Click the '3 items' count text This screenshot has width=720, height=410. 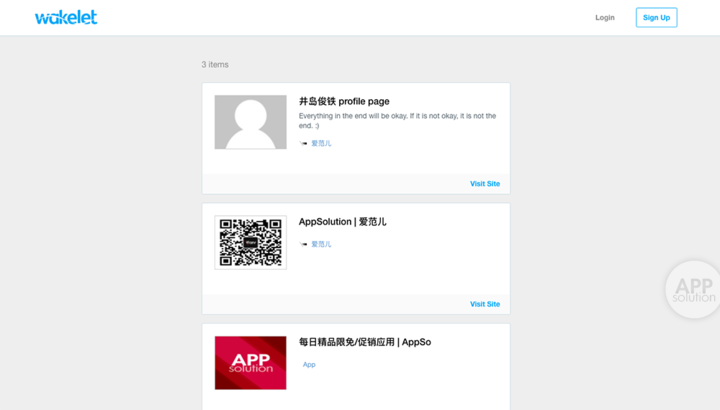(x=215, y=65)
